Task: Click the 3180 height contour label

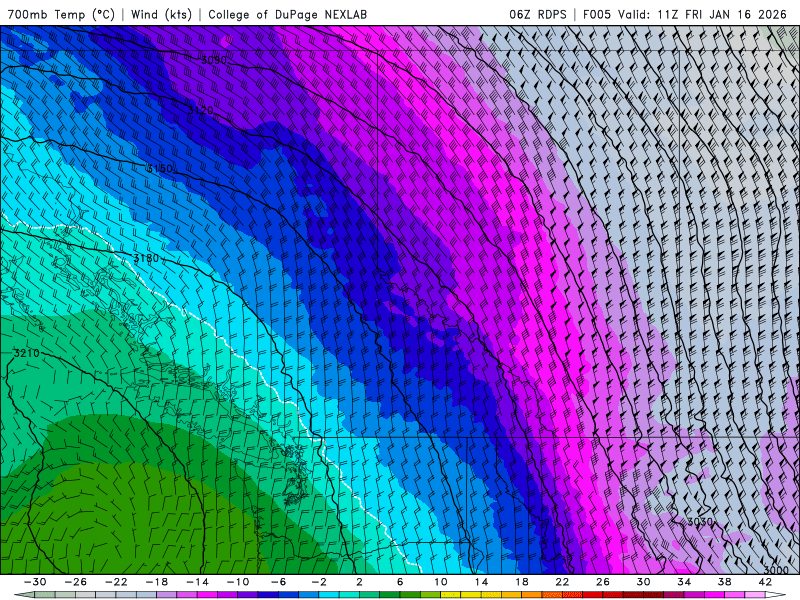Action: 146,259
